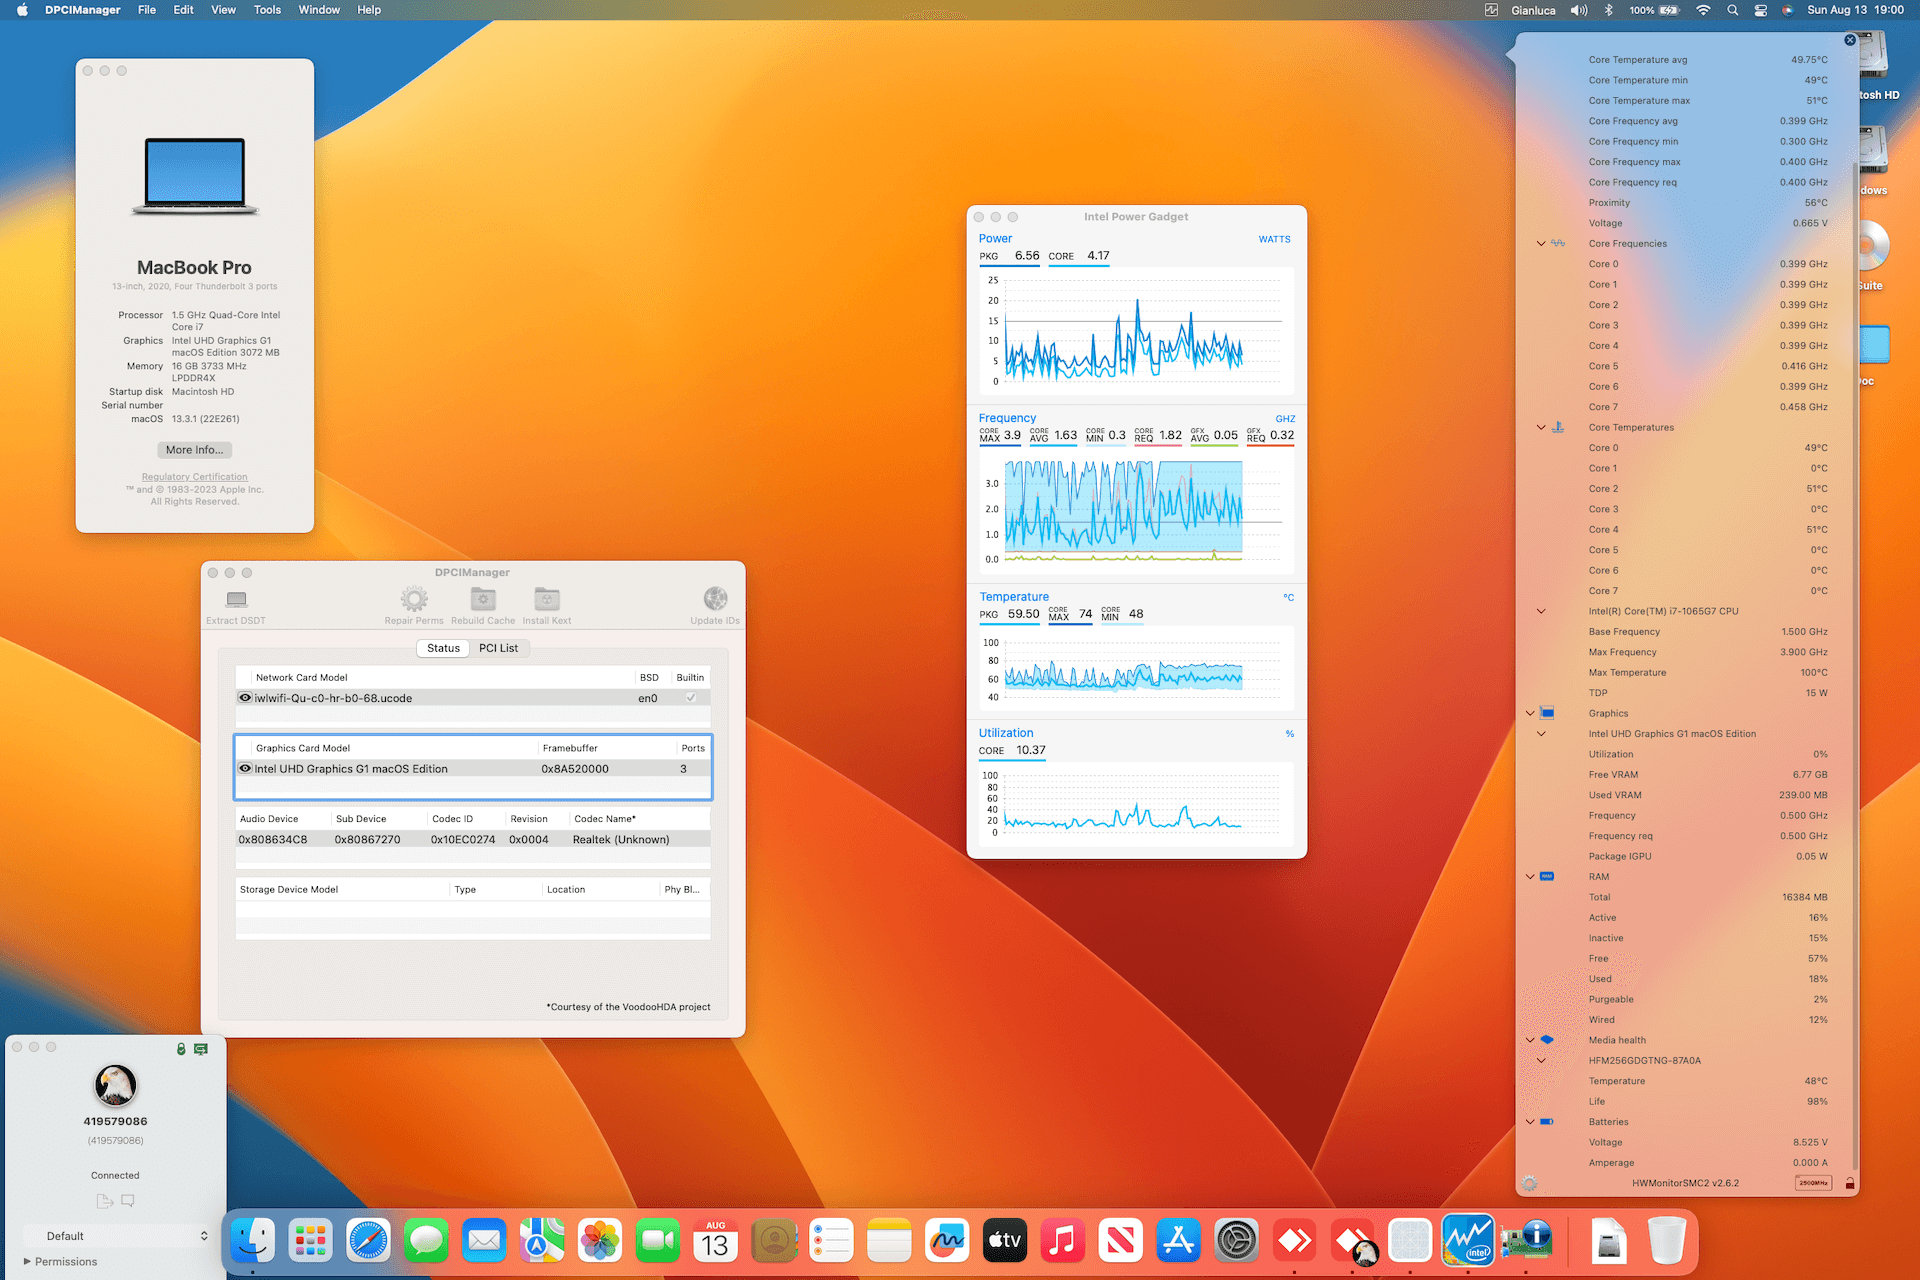Viewport: 1920px width, 1280px height.
Task: Open the Tools menu
Action: click(267, 10)
